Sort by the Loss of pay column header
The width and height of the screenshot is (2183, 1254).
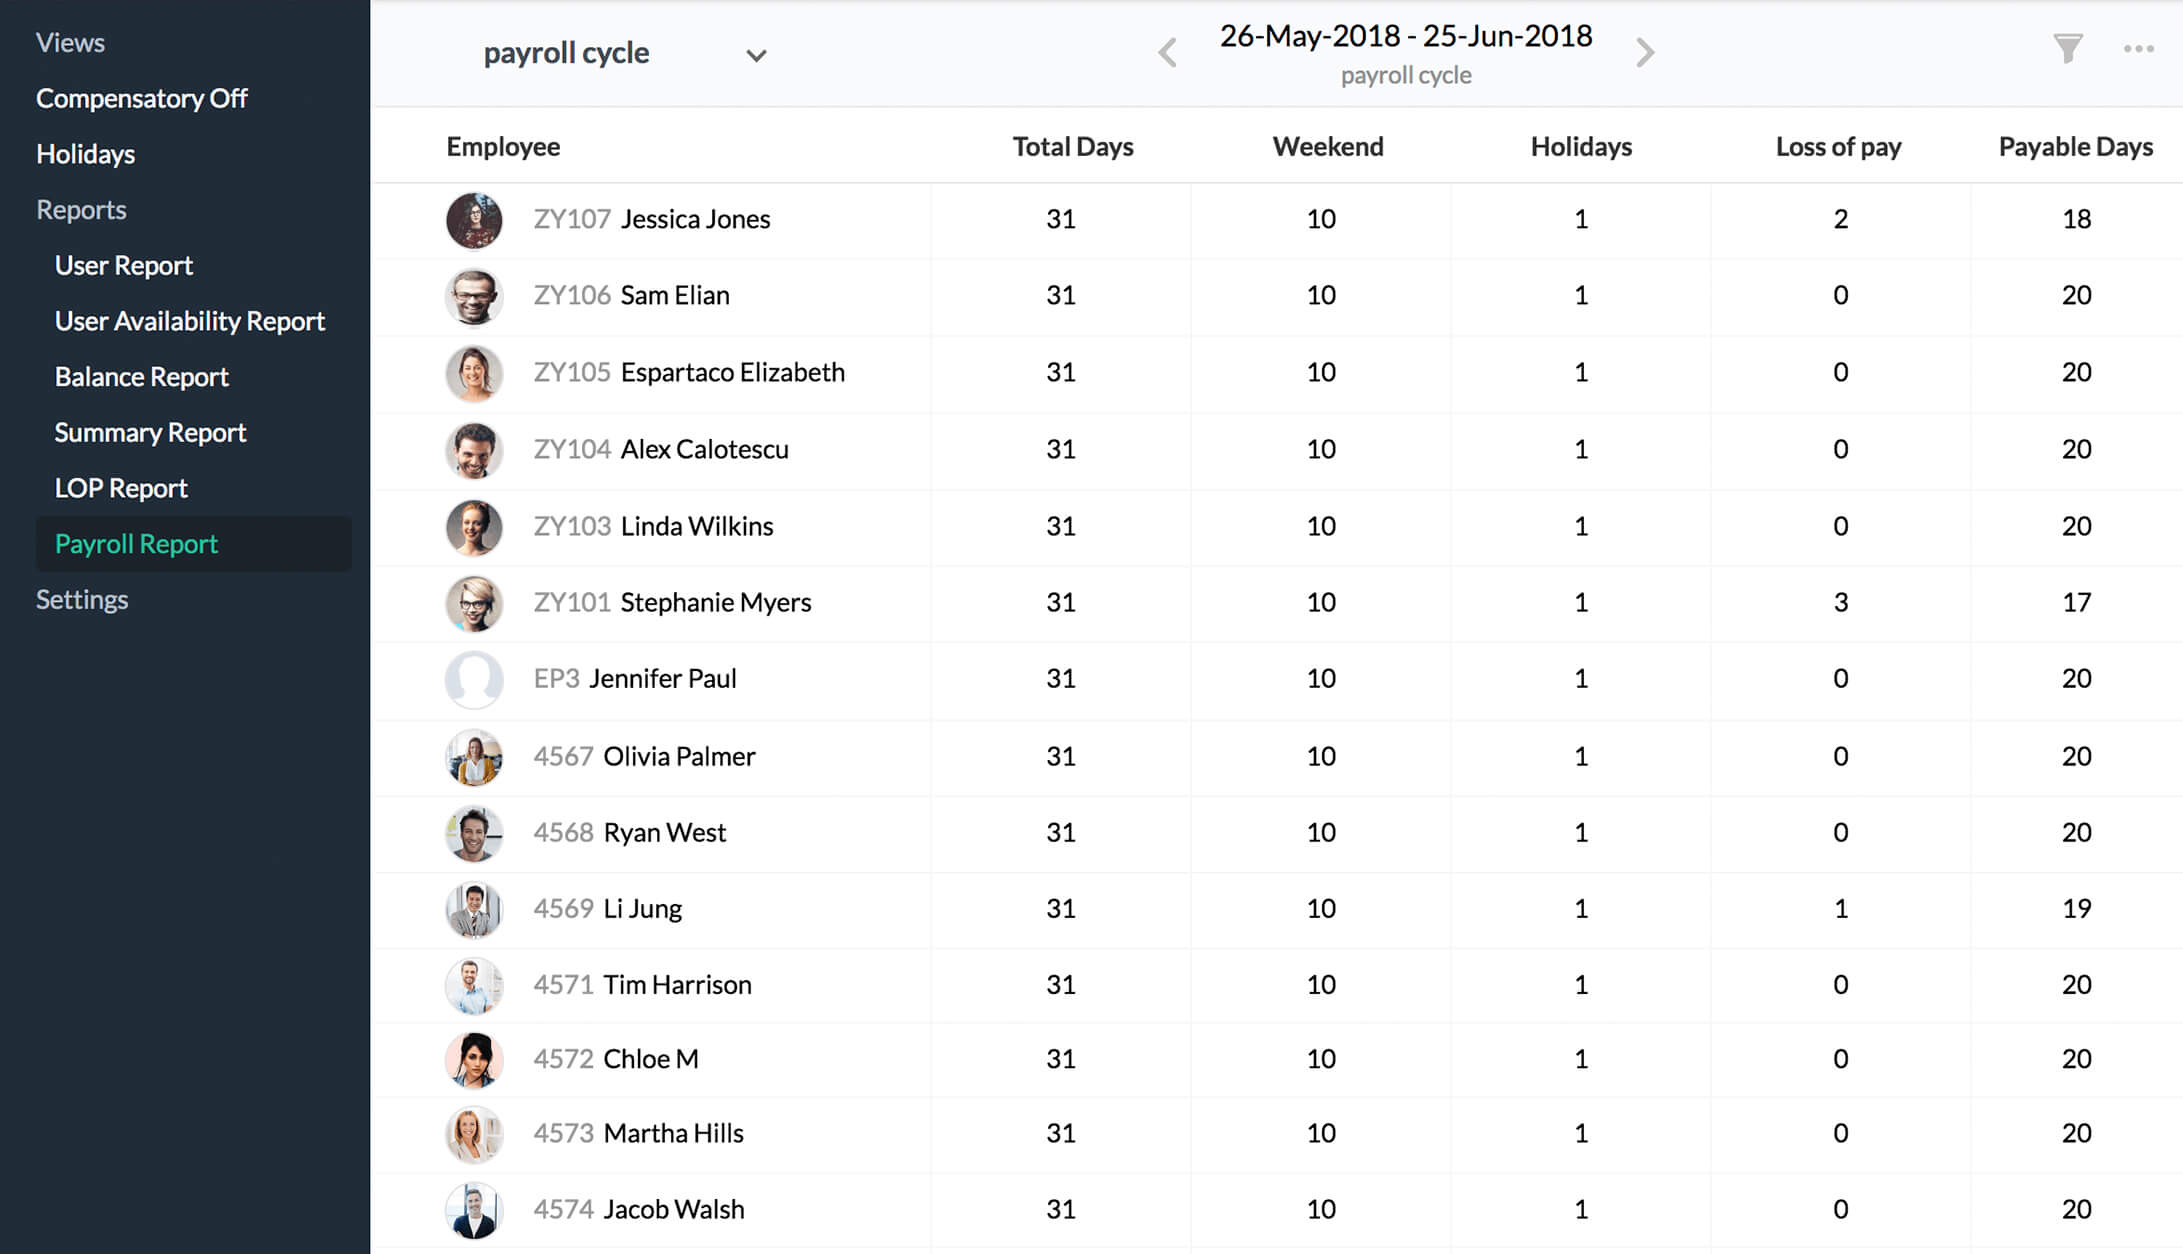point(1838,146)
